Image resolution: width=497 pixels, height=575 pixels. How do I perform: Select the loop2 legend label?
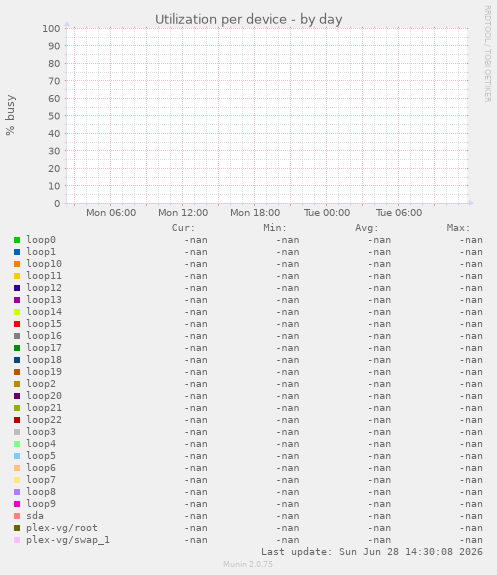[41, 384]
